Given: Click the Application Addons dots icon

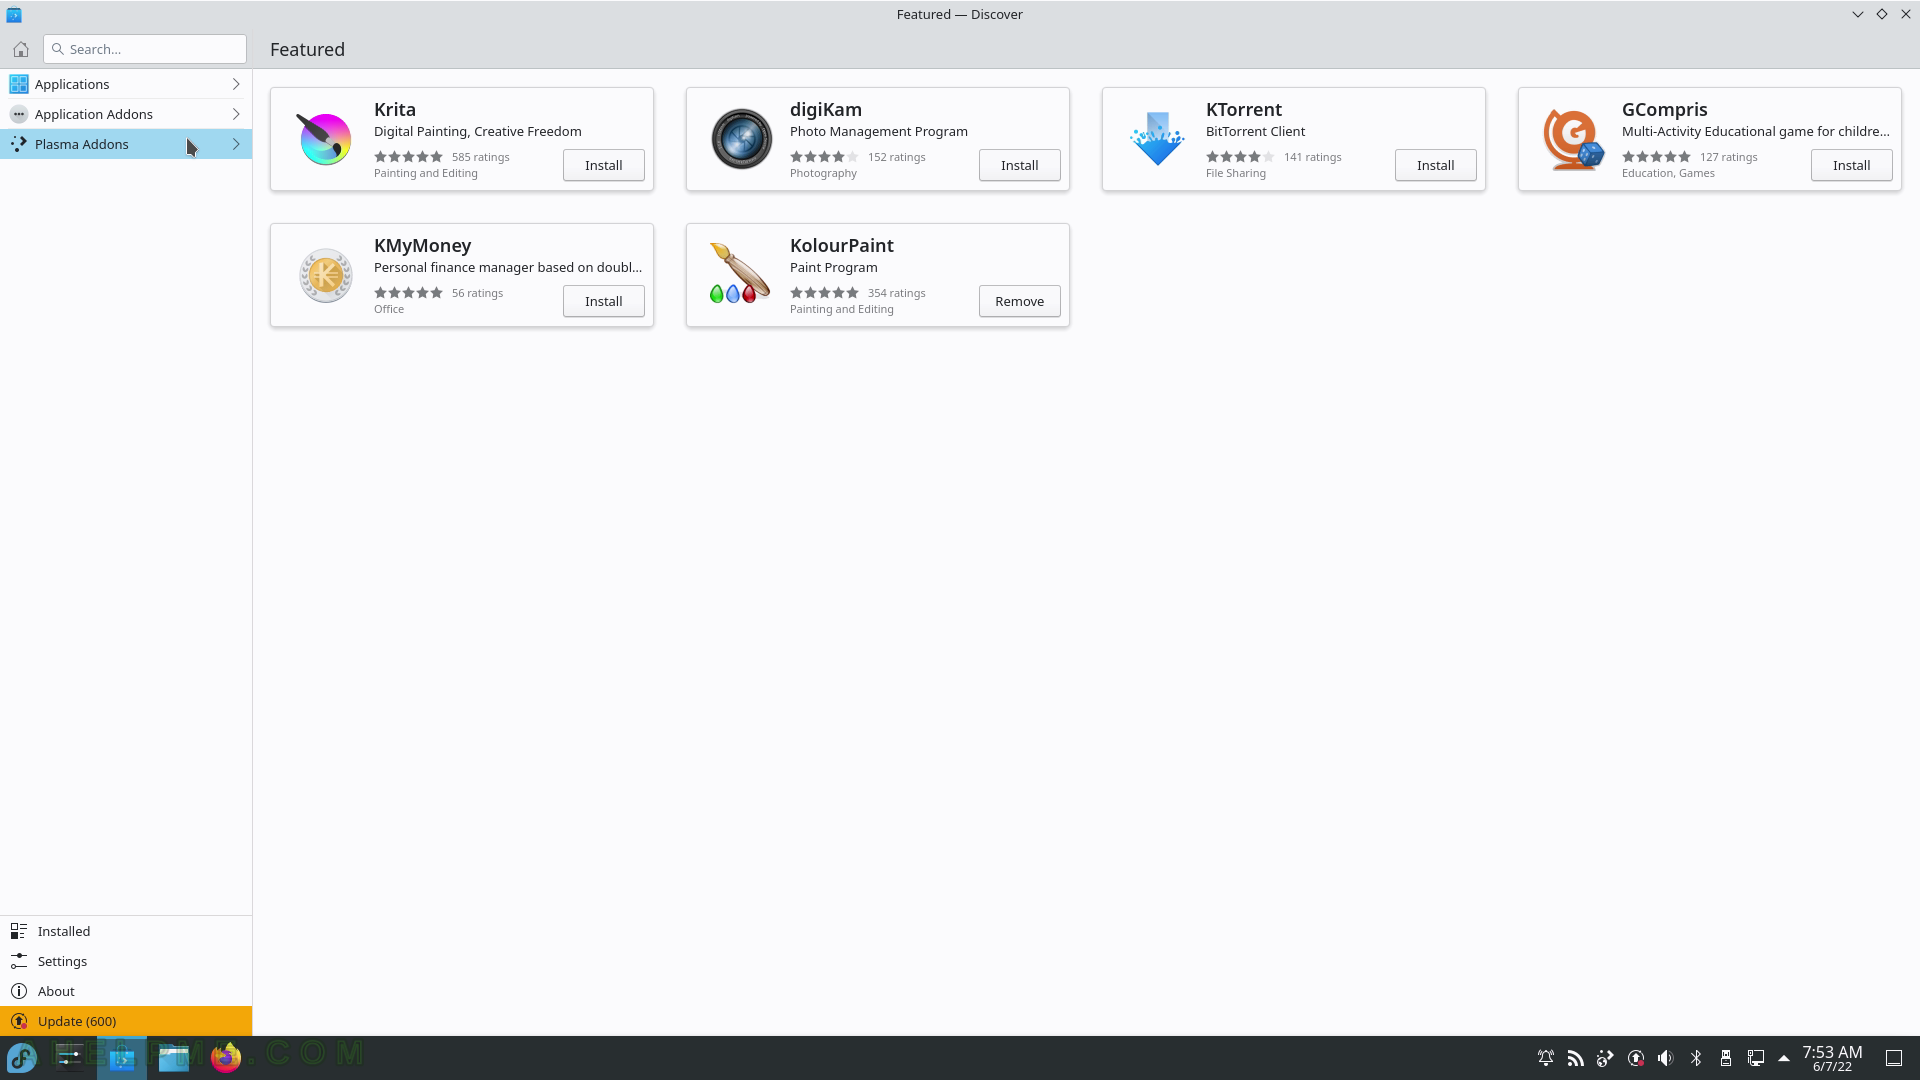Looking at the screenshot, I should pos(18,114).
